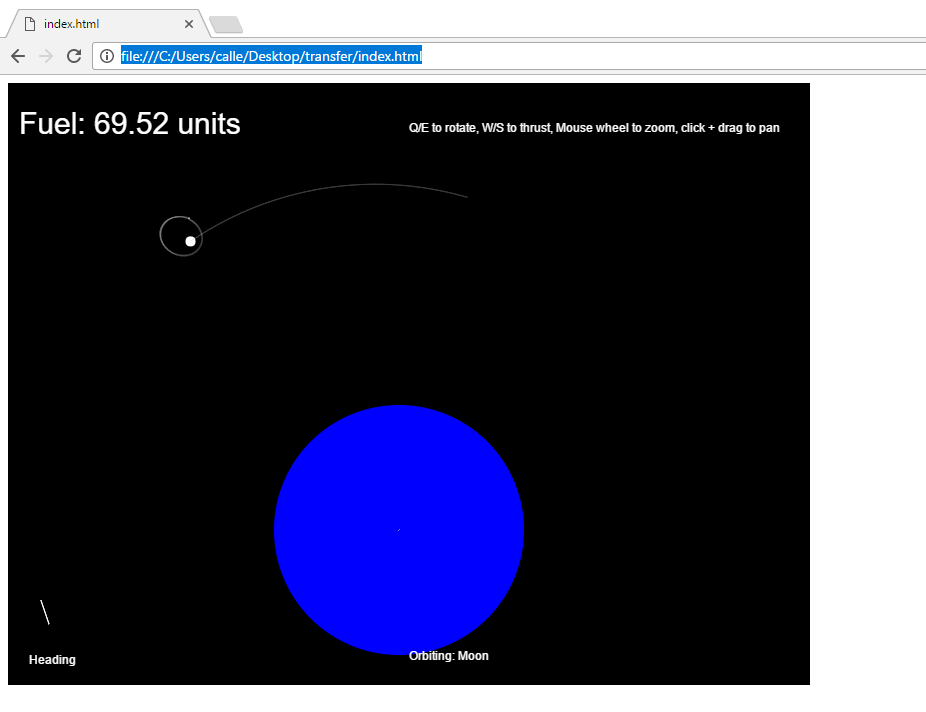Select the index.html browser tab
This screenshot has width=926, height=712.
108,24
